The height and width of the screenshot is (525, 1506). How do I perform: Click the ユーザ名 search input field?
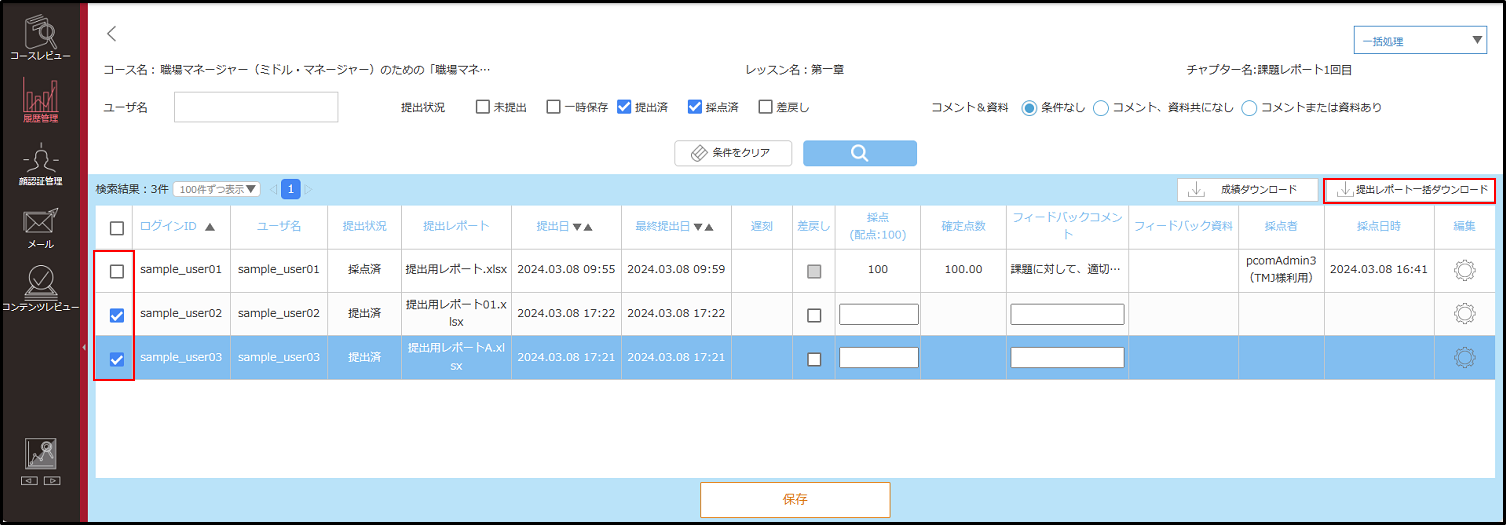(256, 107)
